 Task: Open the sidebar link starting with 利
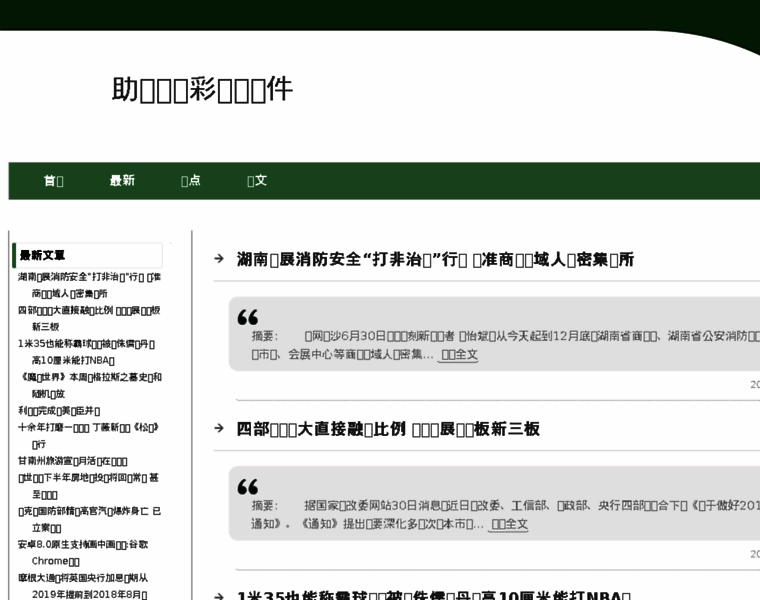pos(59,411)
